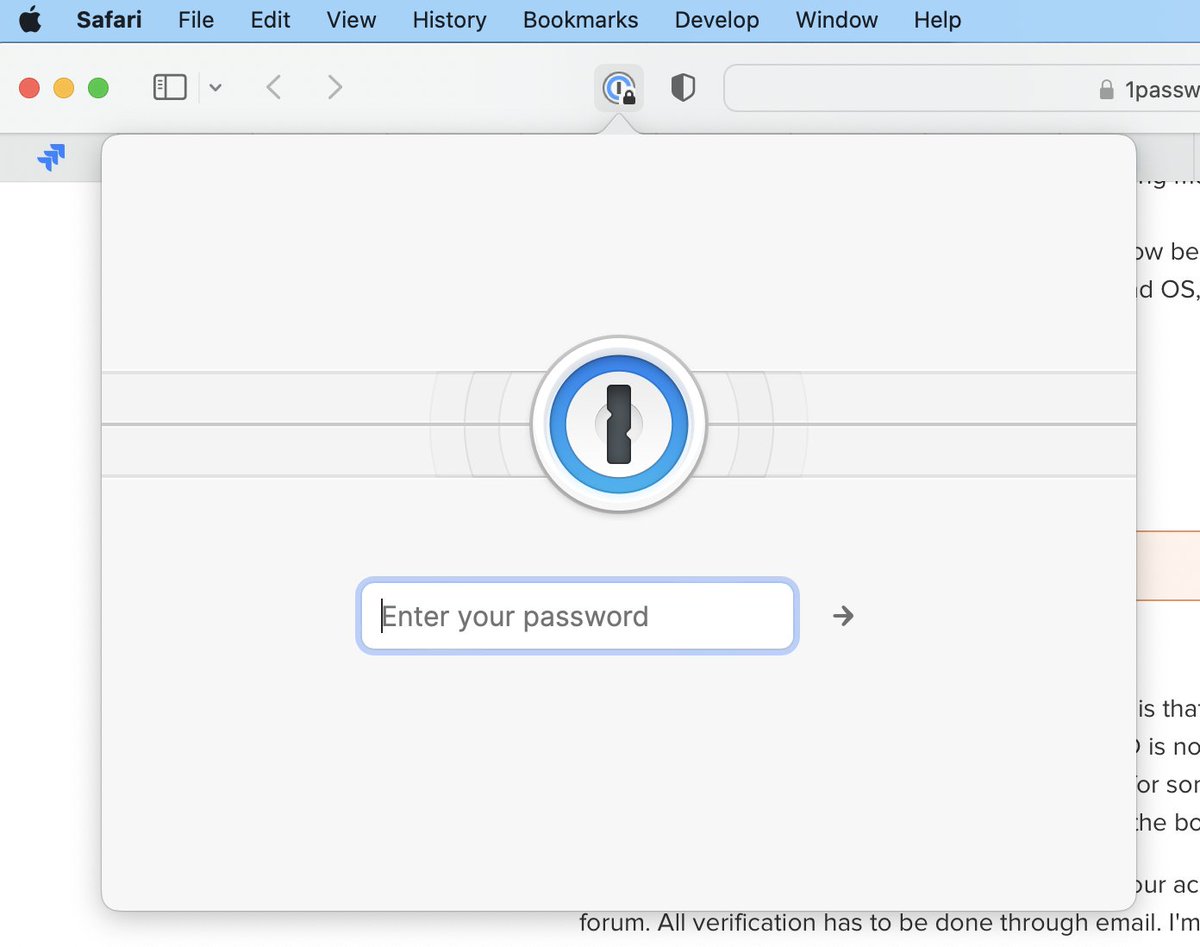
Task: Click the lock icon in address bar
Action: [1106, 90]
